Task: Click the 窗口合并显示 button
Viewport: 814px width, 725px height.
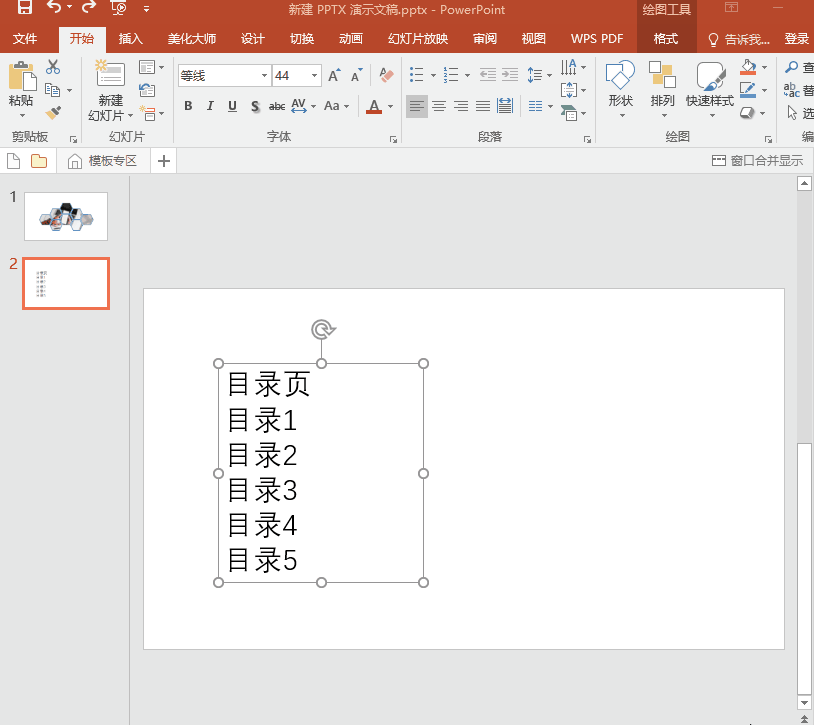Action: point(757,161)
